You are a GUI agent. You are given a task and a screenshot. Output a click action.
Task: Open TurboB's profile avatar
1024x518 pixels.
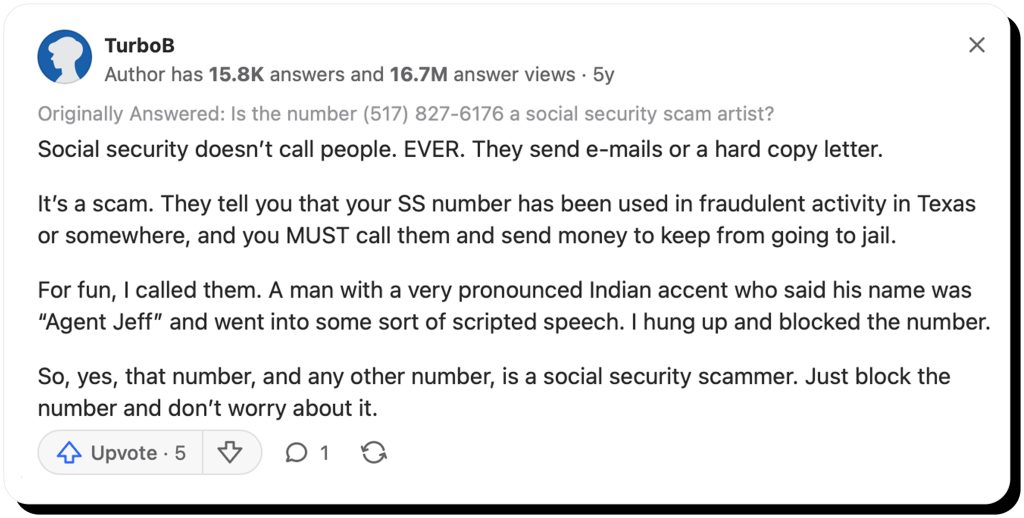(x=64, y=57)
